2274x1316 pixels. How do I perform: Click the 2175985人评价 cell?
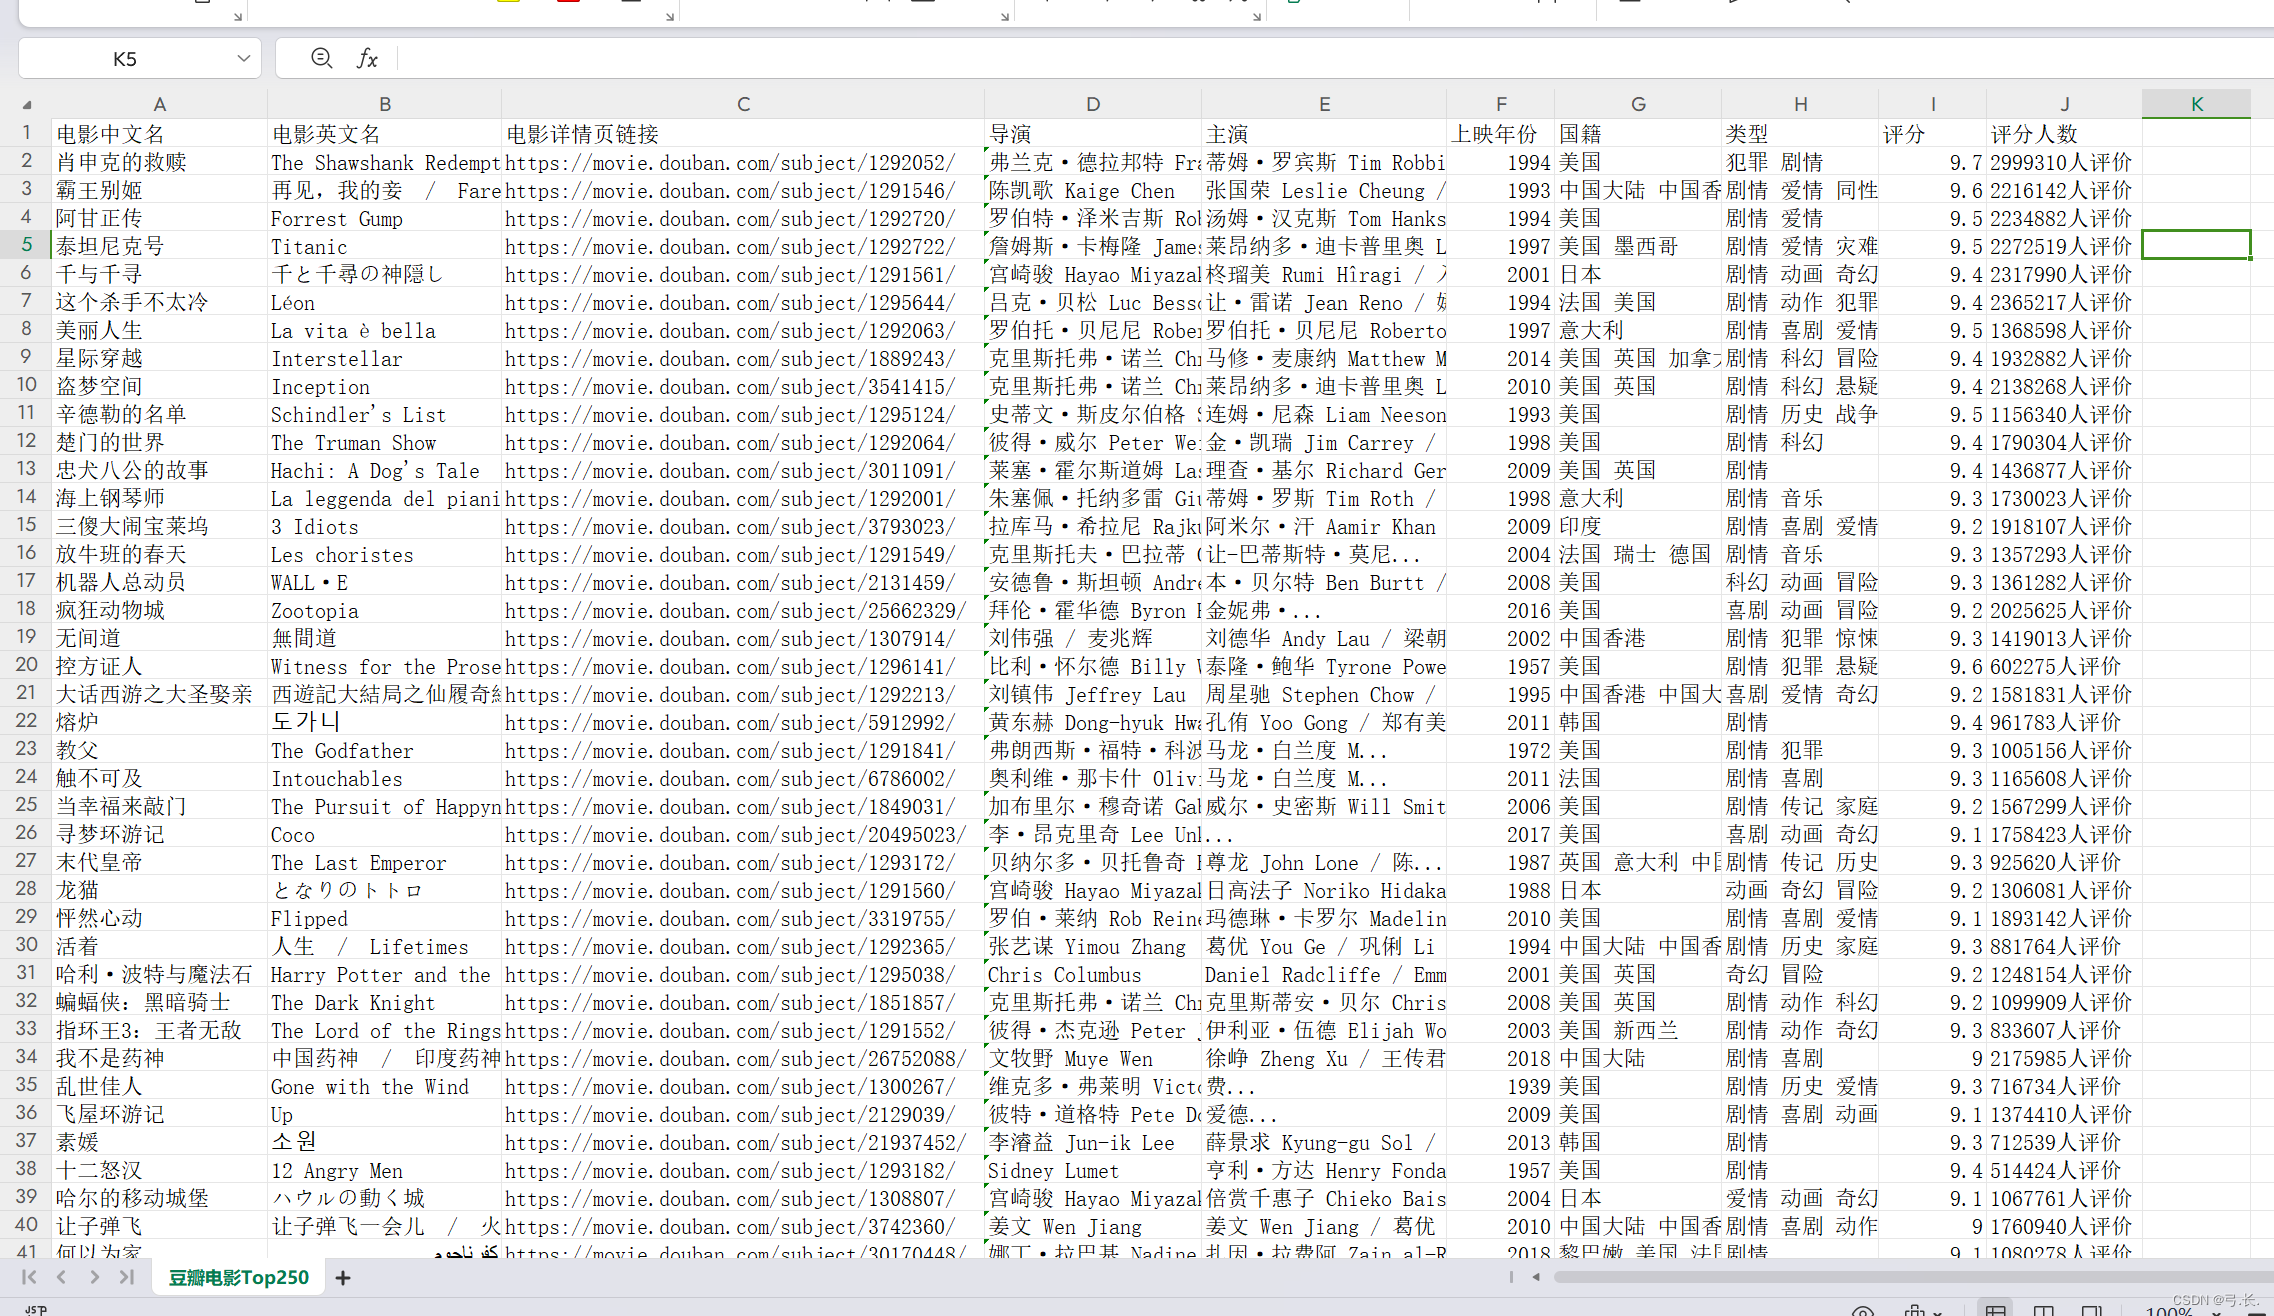(2064, 1058)
